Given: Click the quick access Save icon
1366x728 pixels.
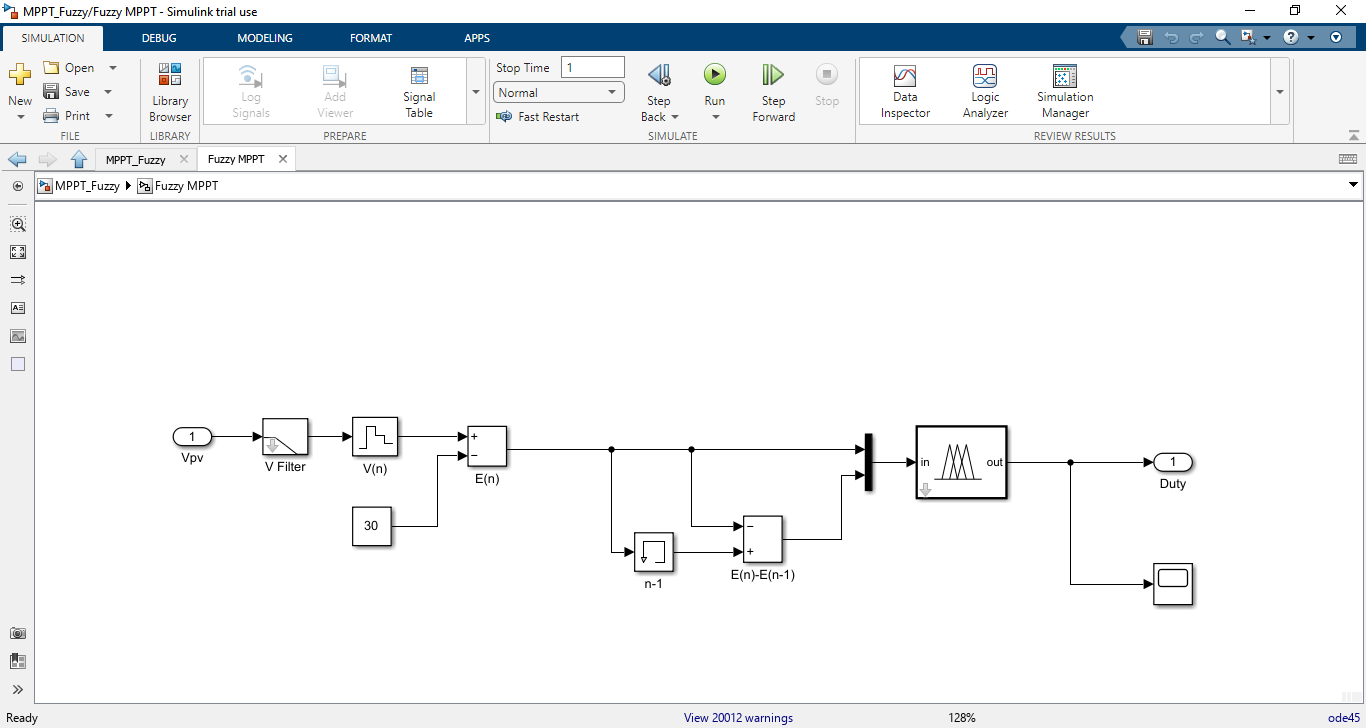Looking at the screenshot, I should pos(1145,37).
